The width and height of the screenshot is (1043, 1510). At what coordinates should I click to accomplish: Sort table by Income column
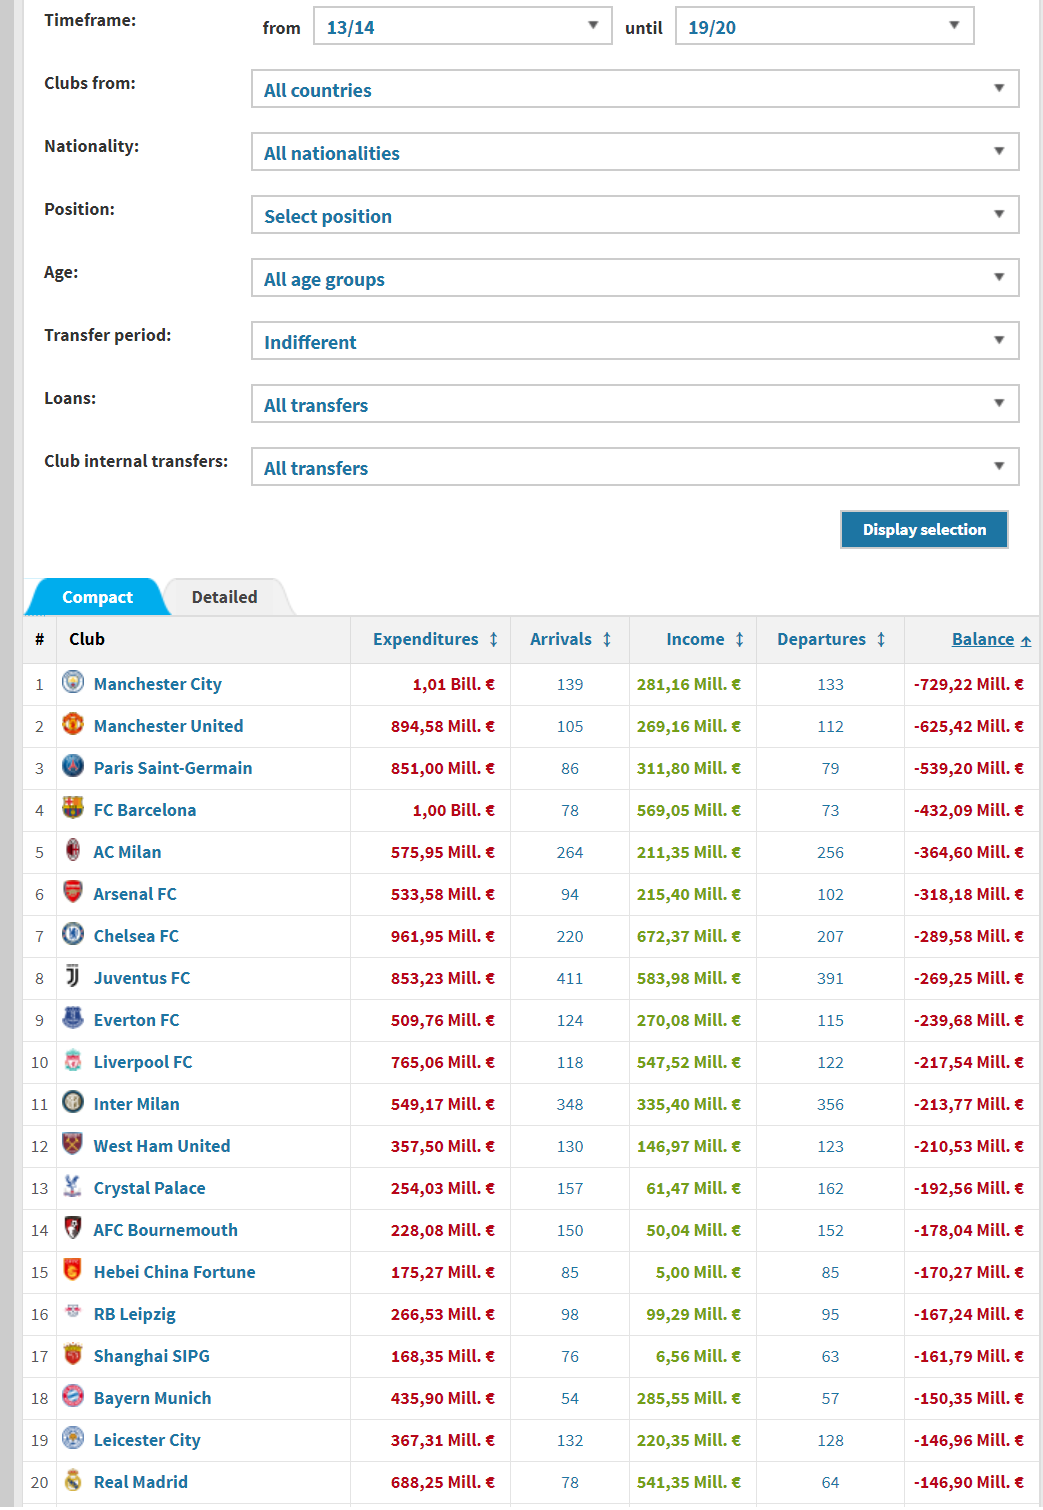705,639
